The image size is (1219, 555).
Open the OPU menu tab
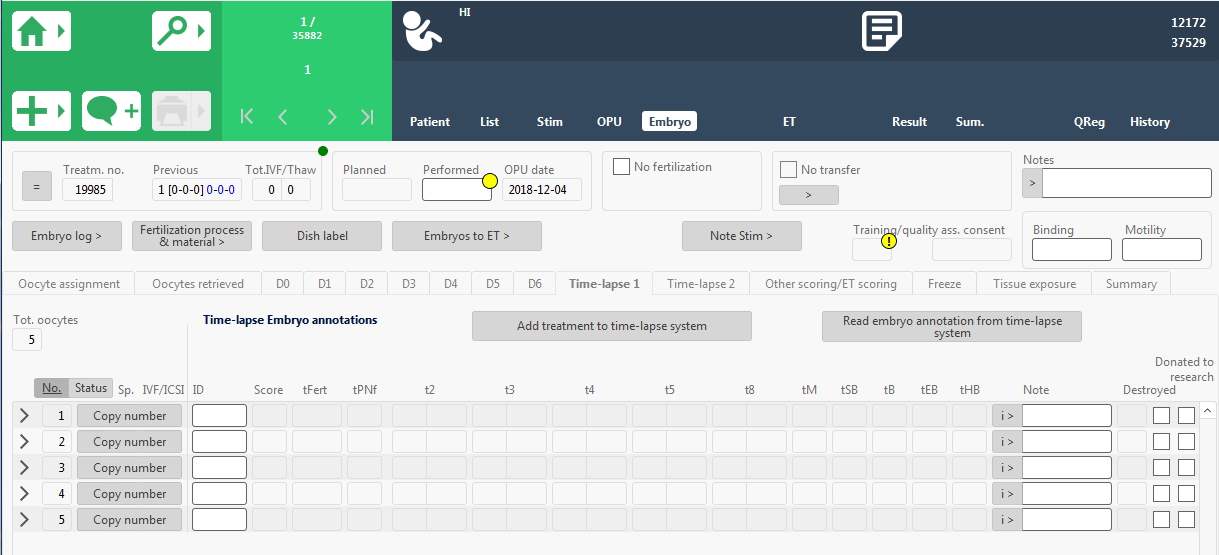[x=609, y=122]
